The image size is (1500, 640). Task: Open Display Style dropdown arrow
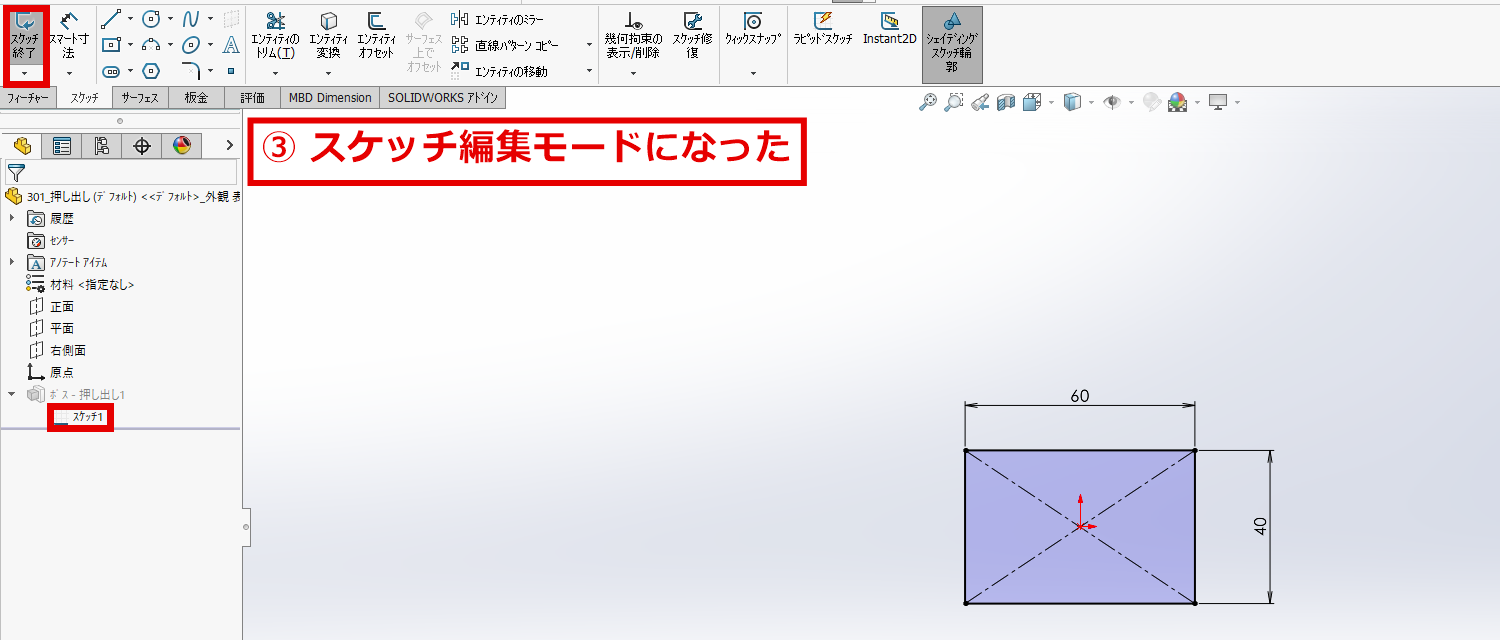1091,102
